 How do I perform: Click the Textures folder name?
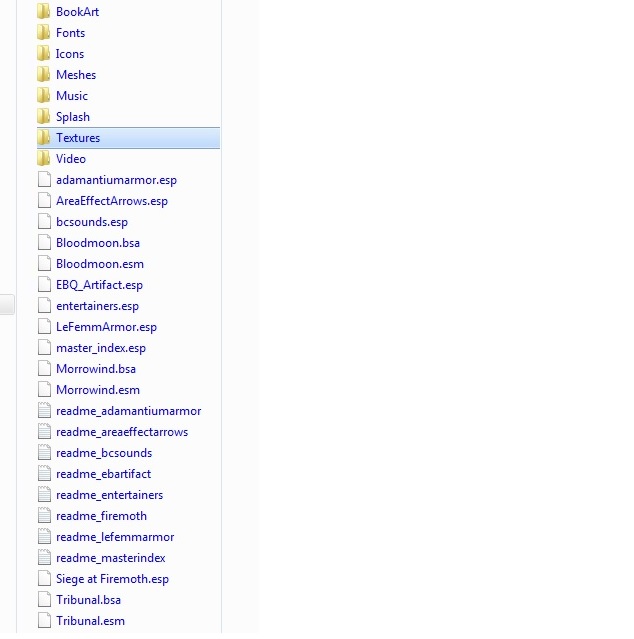click(78, 138)
